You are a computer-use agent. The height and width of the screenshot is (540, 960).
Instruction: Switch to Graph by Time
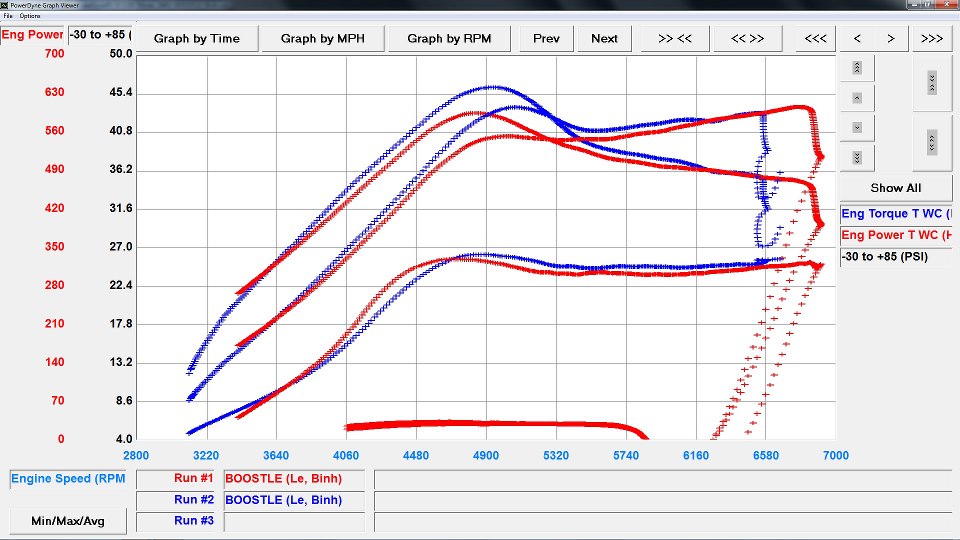coord(197,39)
